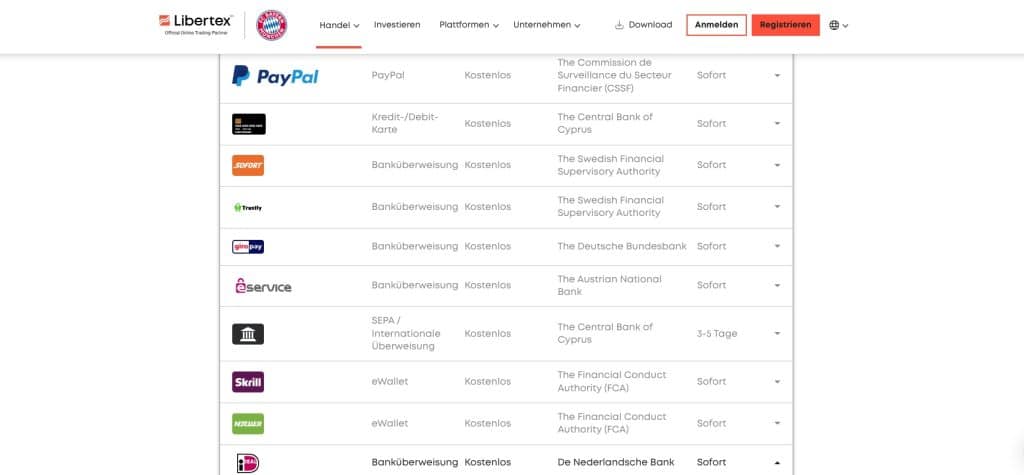This screenshot has height=475, width=1024.
Task: Click the eService payment logo
Action: pos(262,286)
